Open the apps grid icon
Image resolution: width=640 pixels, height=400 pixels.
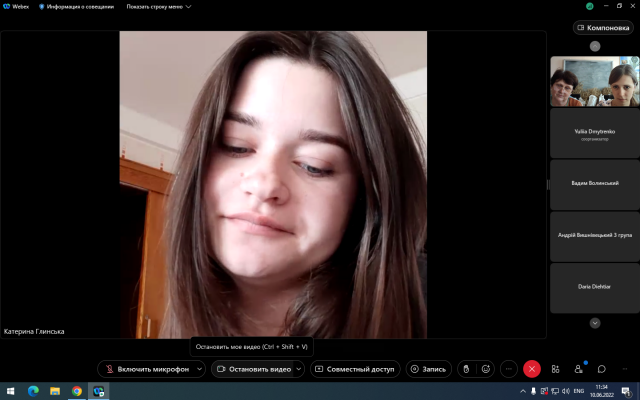coord(555,369)
